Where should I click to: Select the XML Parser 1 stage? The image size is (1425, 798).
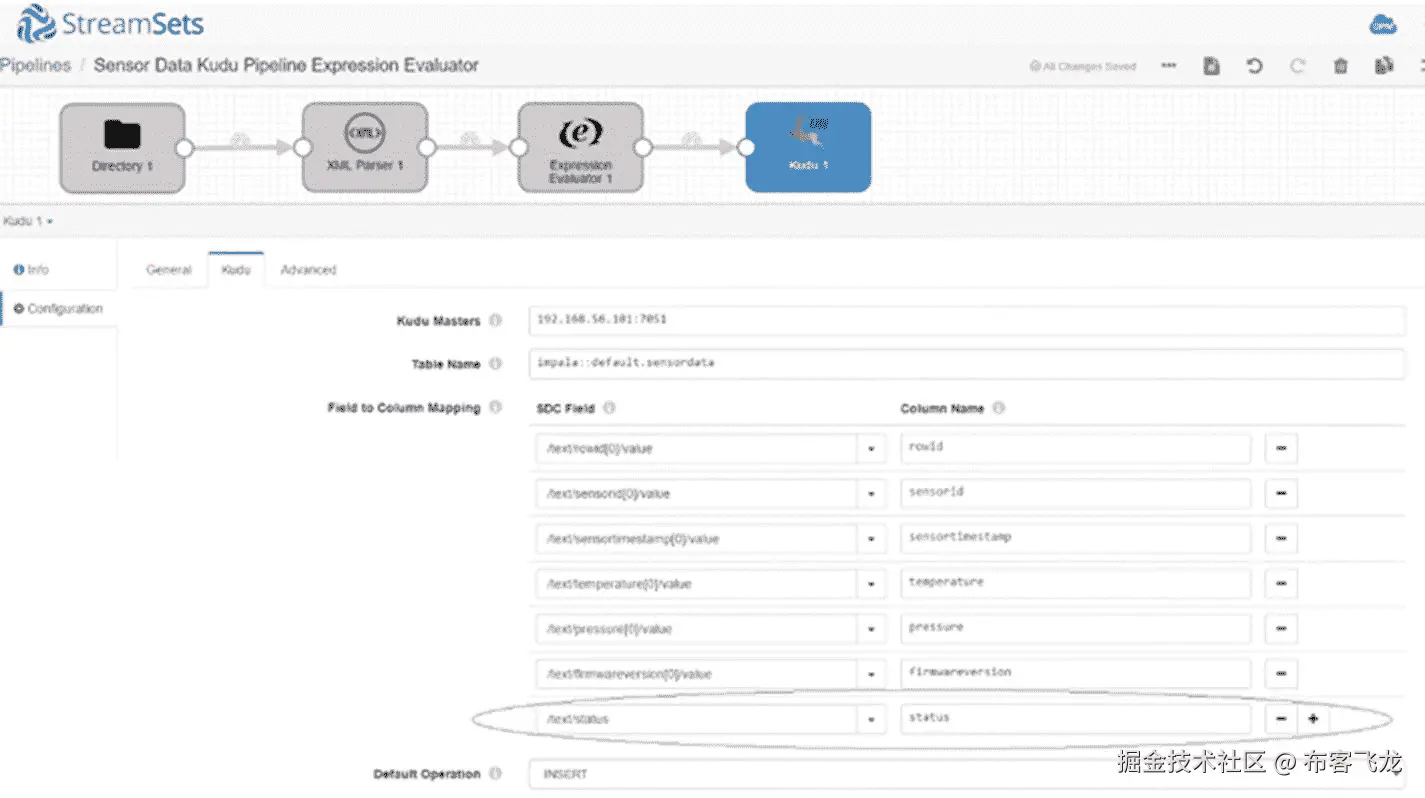pyautogui.click(x=365, y=147)
